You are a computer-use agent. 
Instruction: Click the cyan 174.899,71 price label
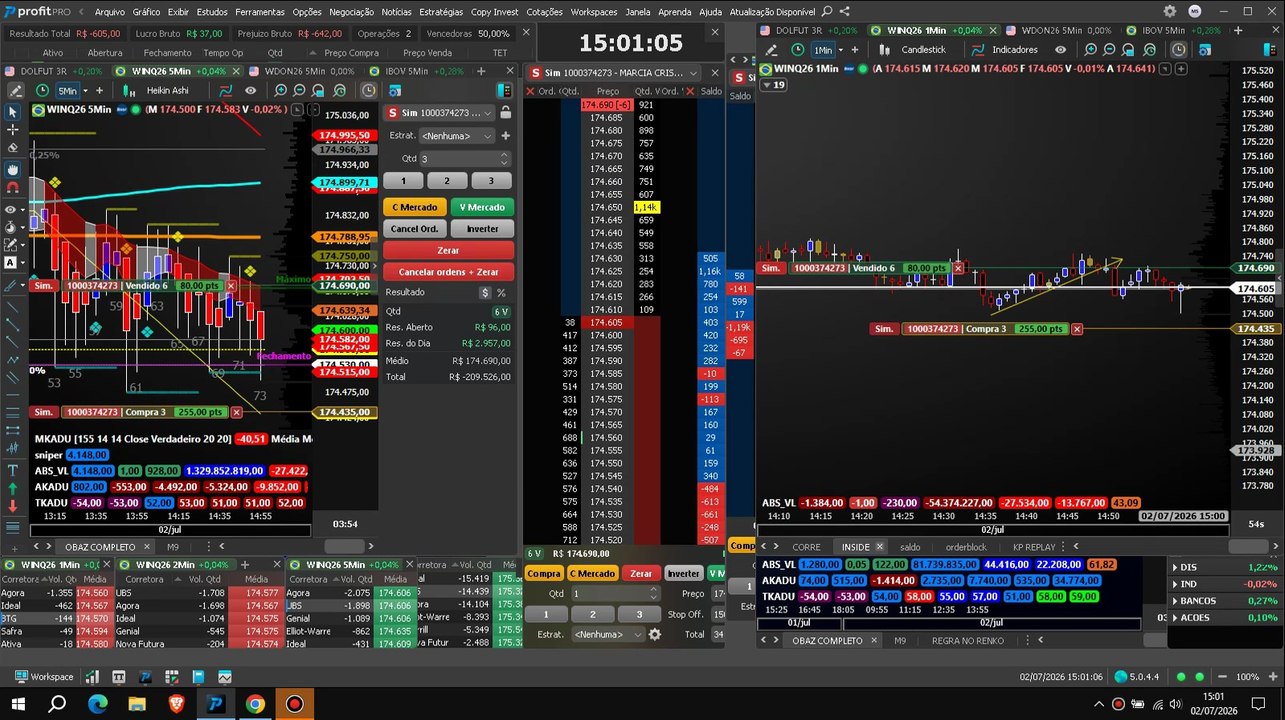click(x=345, y=183)
